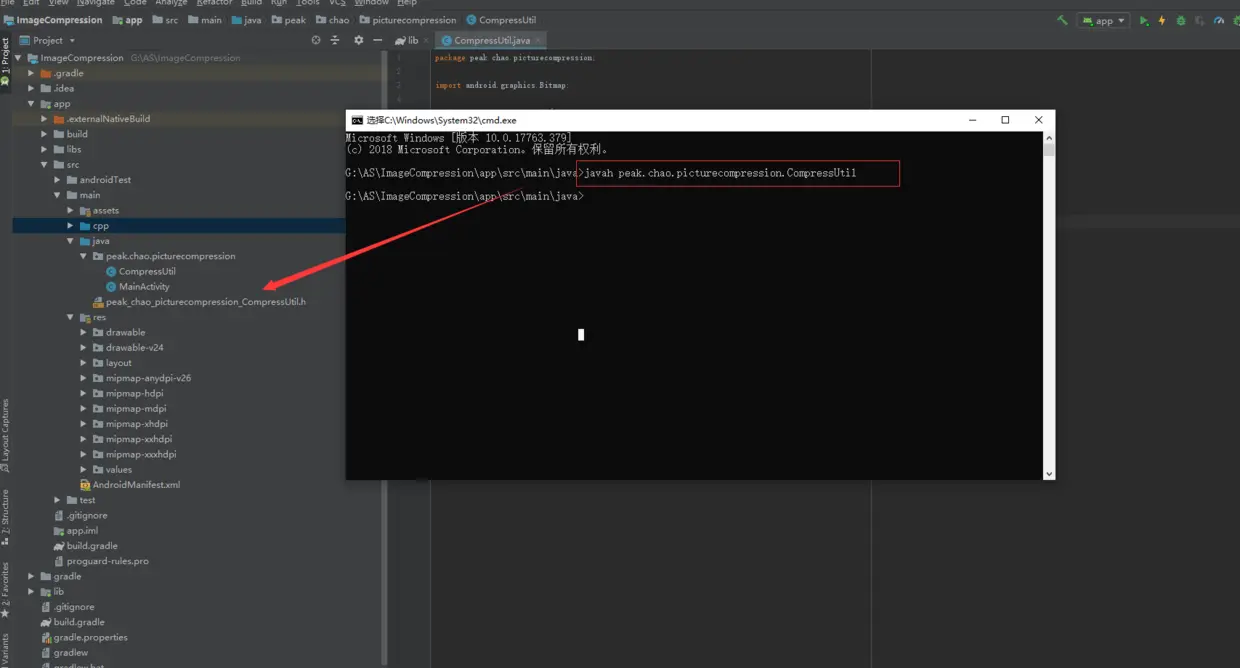Run the app with the green play icon
This screenshot has height=668, width=1240.
click(x=1144, y=20)
